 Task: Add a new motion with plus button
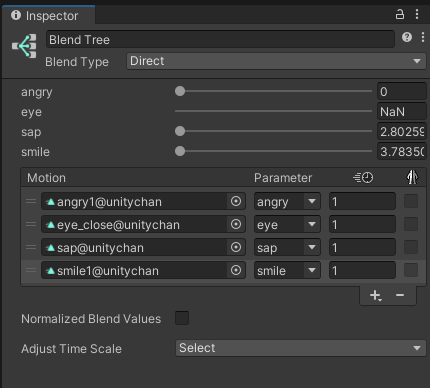[x=375, y=295]
